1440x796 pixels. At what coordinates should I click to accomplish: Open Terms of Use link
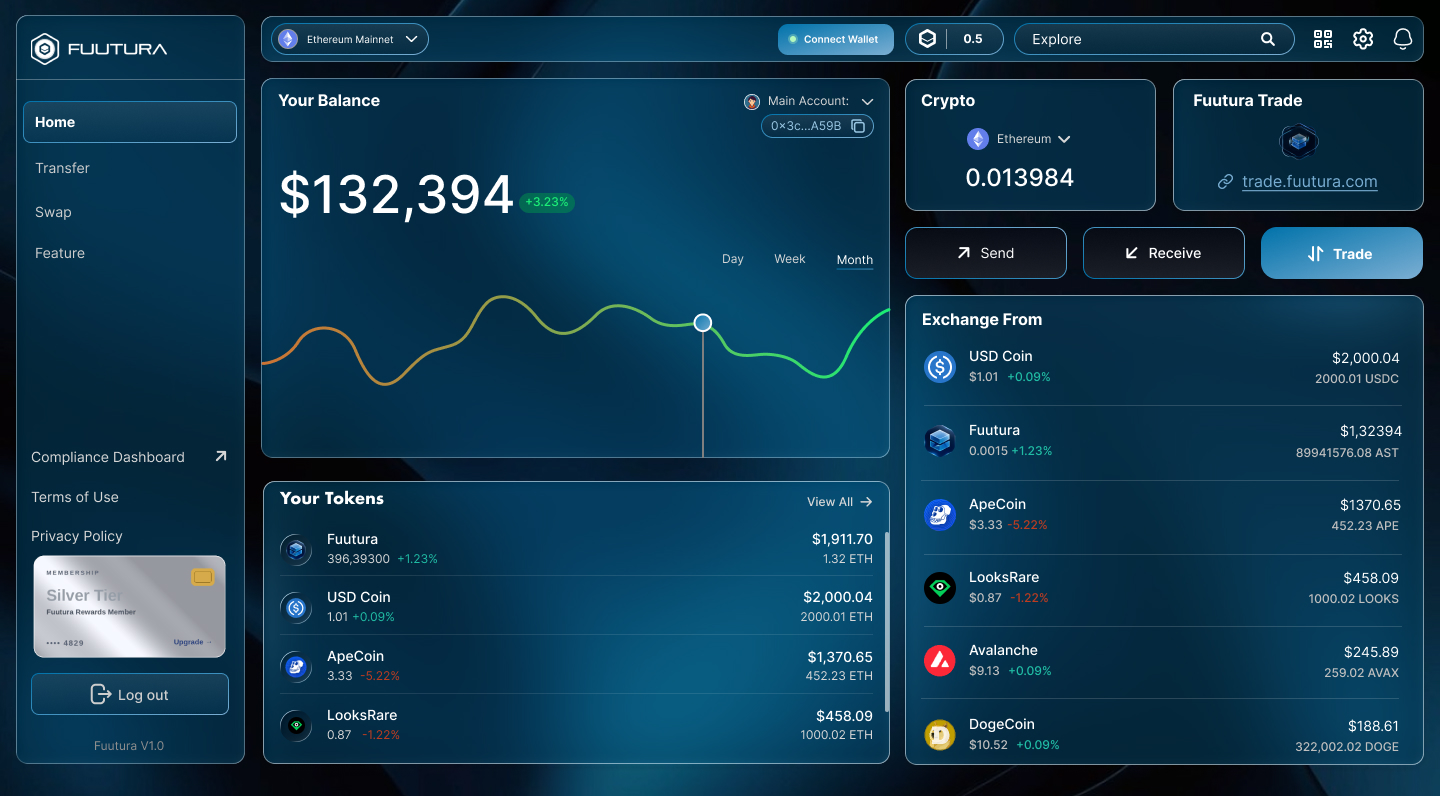pos(75,497)
